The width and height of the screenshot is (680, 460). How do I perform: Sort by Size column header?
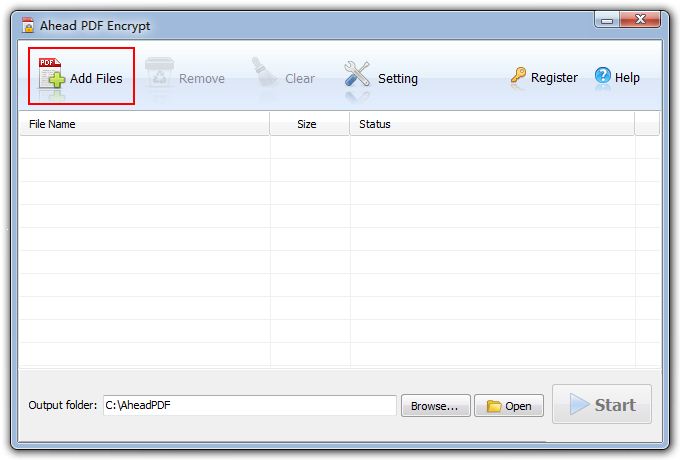pyautogui.click(x=310, y=124)
